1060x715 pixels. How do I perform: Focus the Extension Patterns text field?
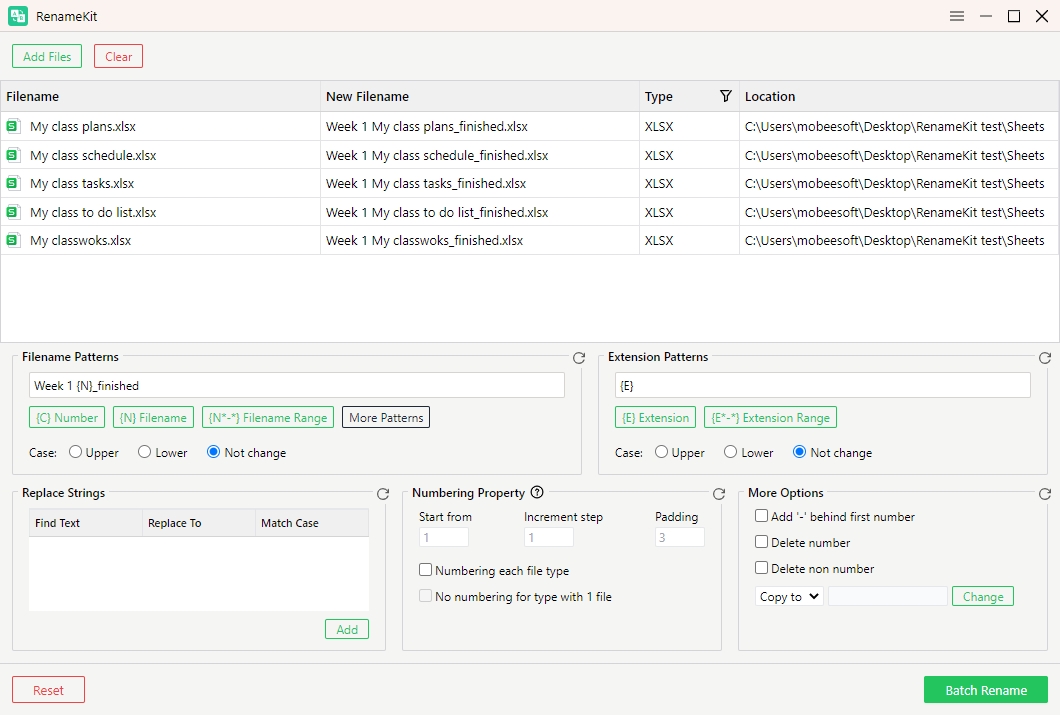(x=823, y=385)
